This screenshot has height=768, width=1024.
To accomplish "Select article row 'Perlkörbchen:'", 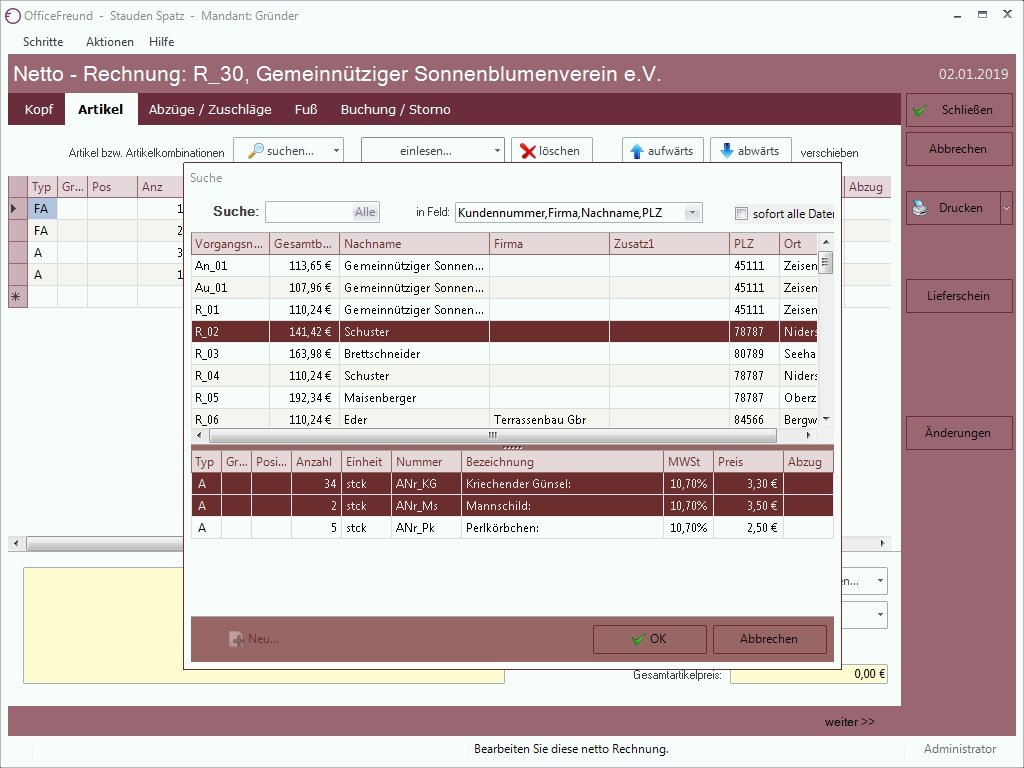I will point(512,528).
